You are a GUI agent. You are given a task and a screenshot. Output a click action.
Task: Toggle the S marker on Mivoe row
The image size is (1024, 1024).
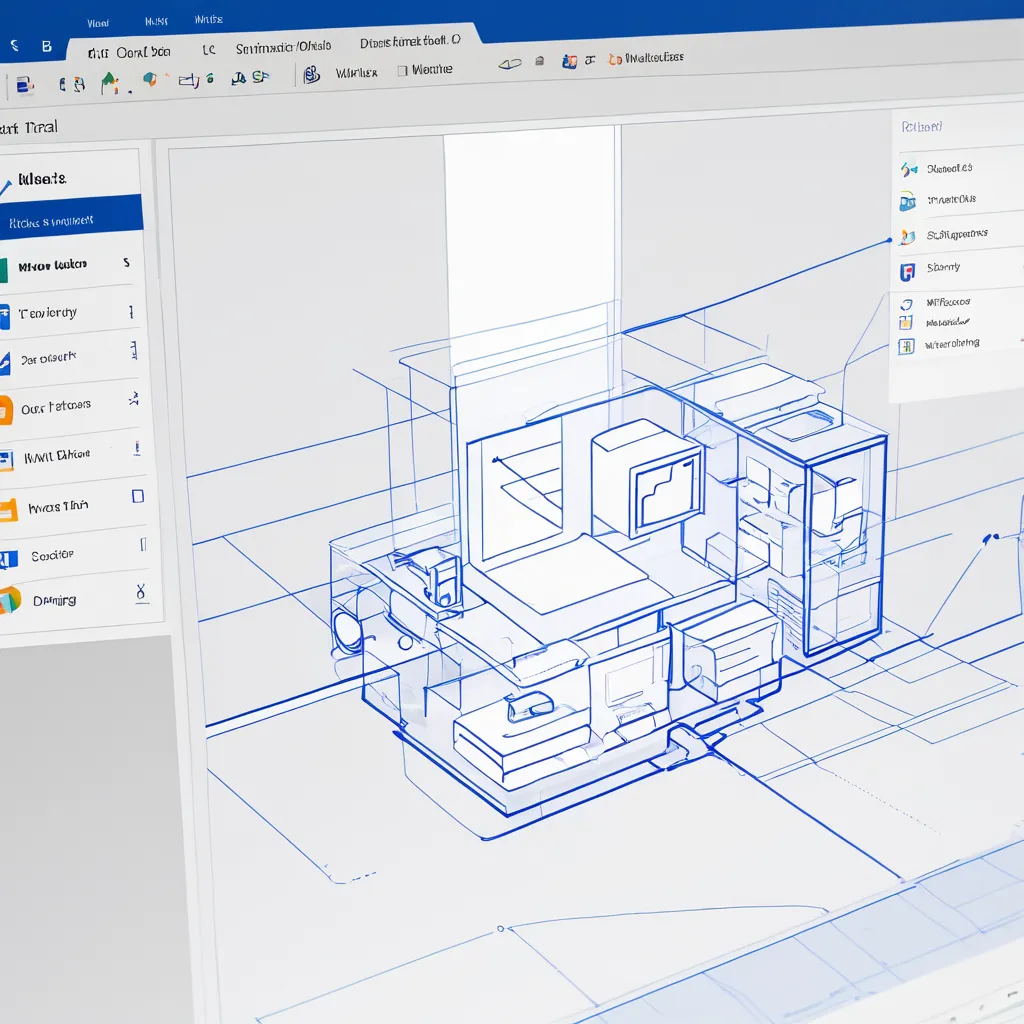pos(127,263)
